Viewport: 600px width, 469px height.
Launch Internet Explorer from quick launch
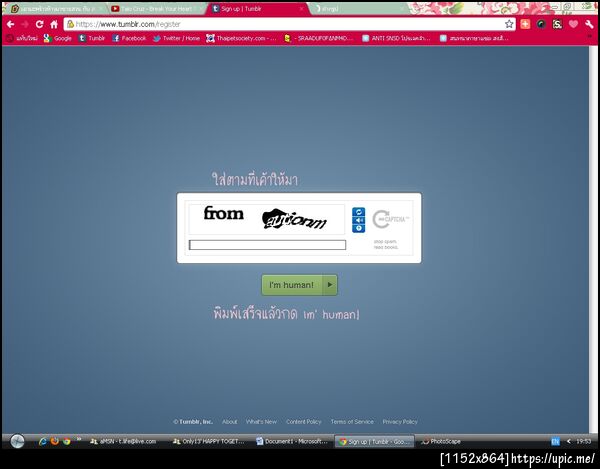coord(43,441)
